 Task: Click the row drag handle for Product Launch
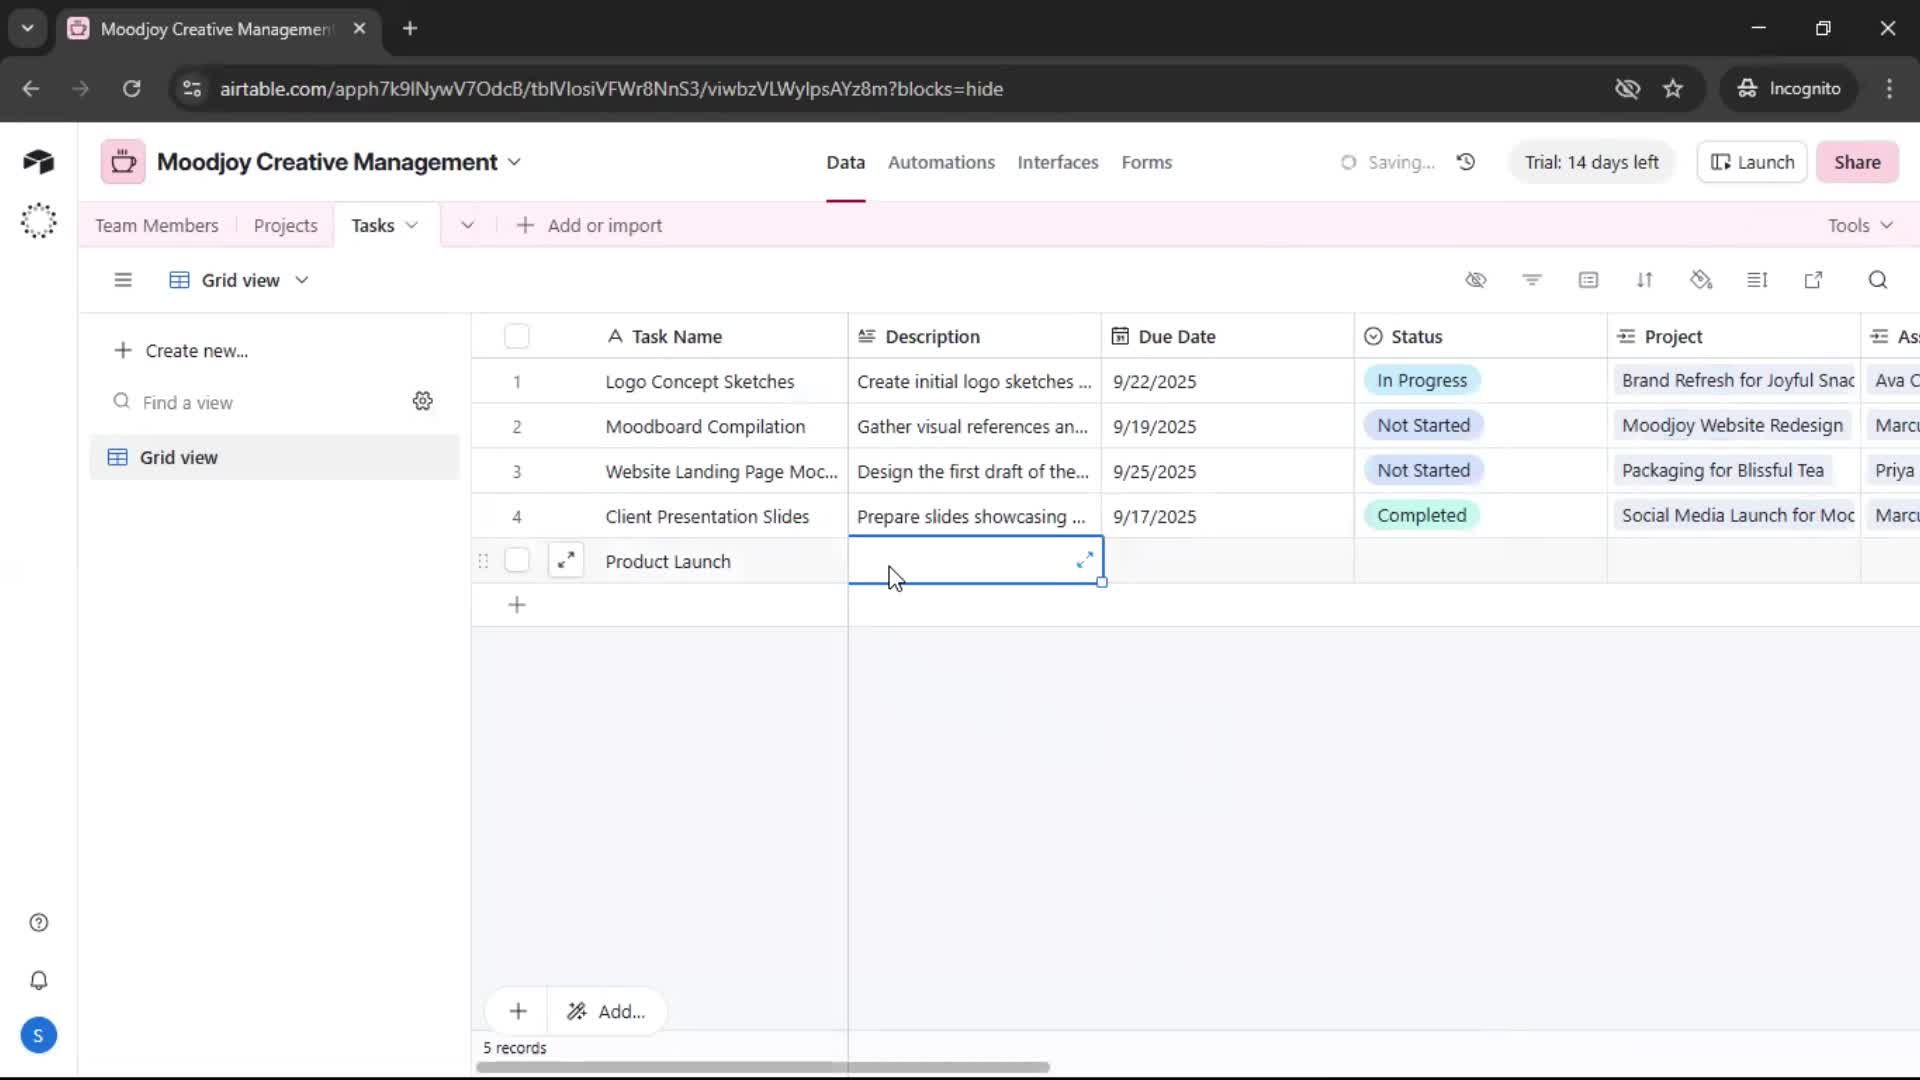(484, 561)
